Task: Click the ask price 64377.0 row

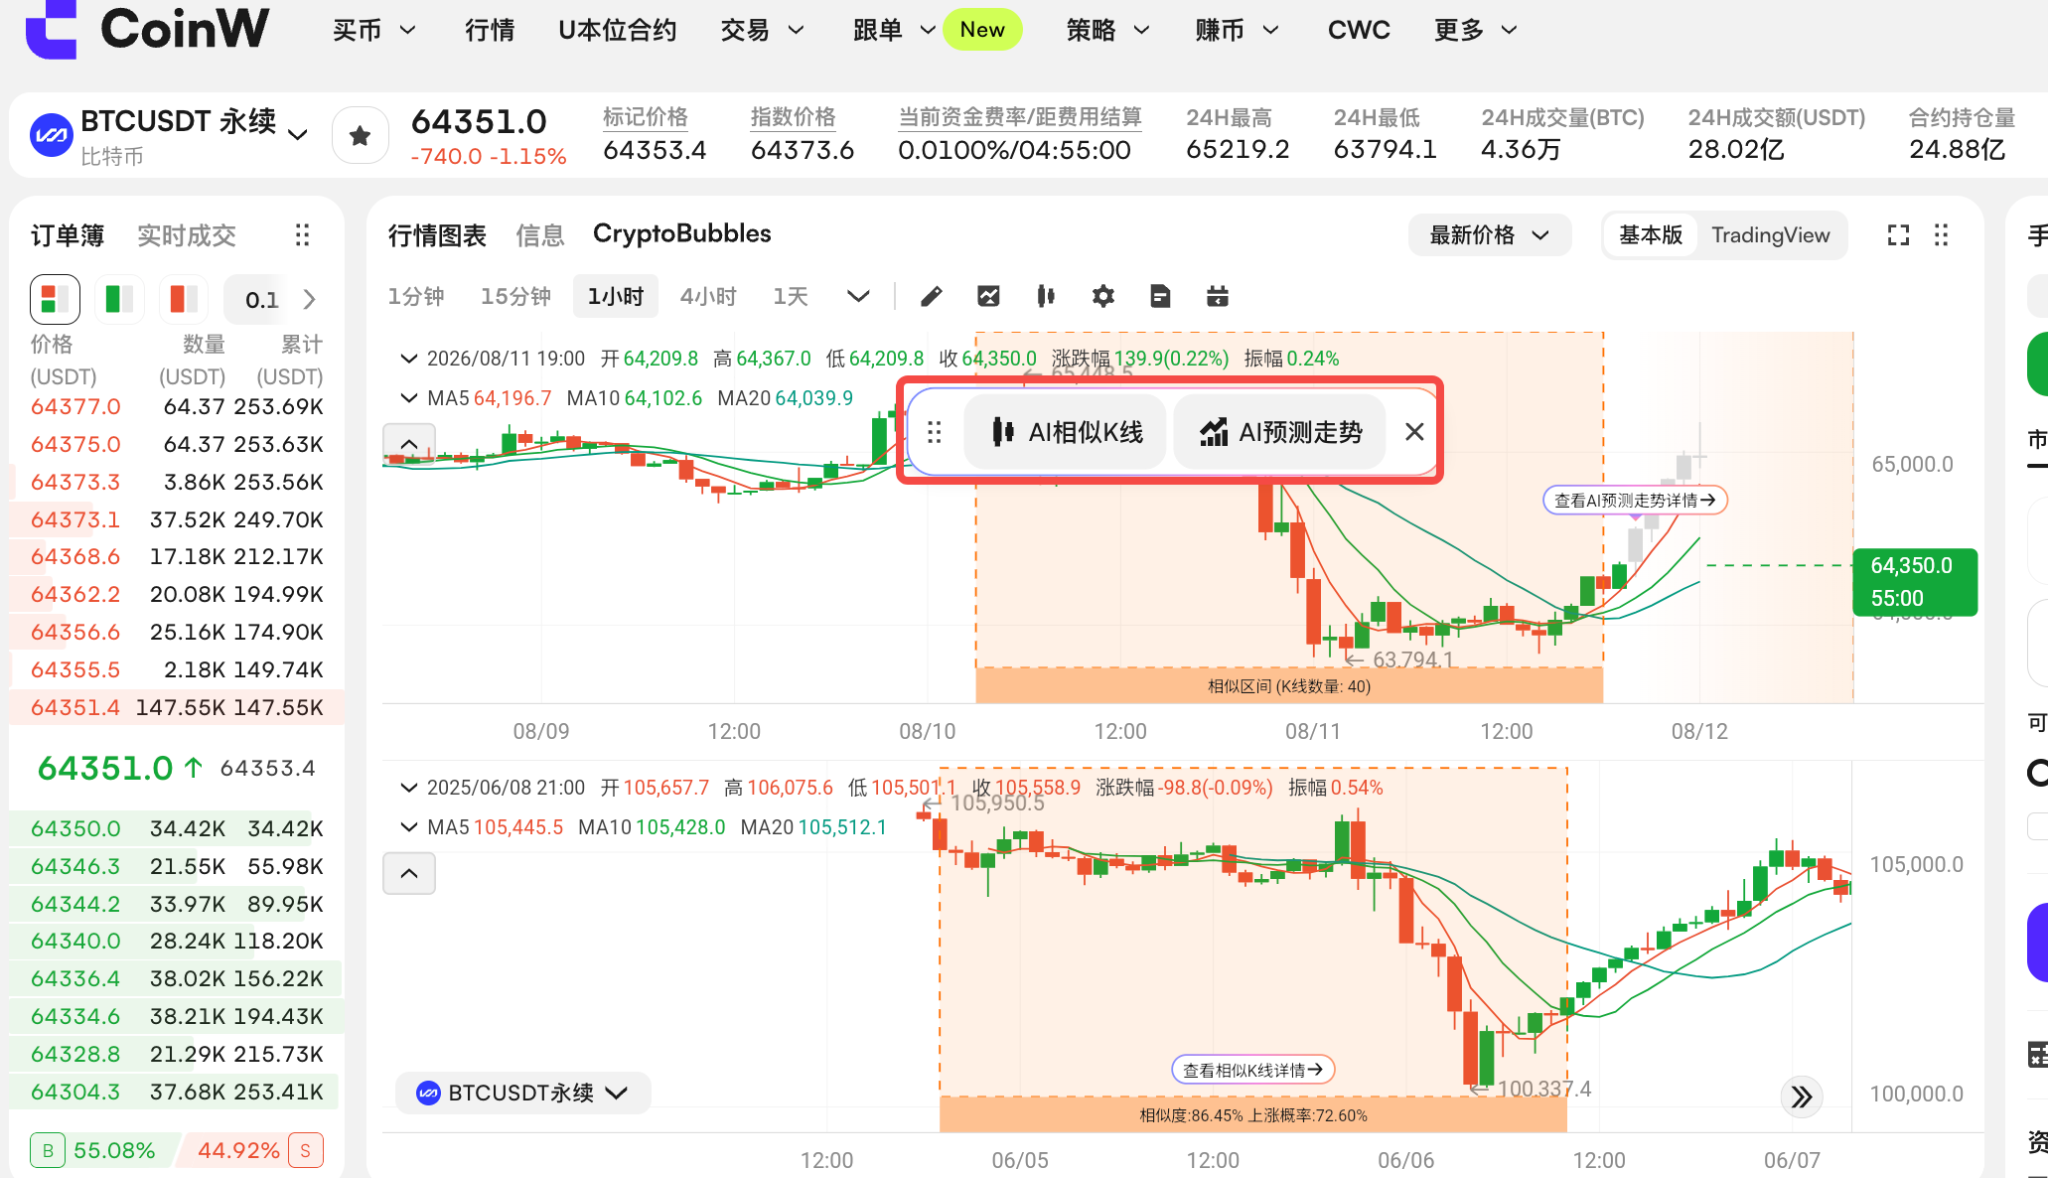Action: click(177, 407)
